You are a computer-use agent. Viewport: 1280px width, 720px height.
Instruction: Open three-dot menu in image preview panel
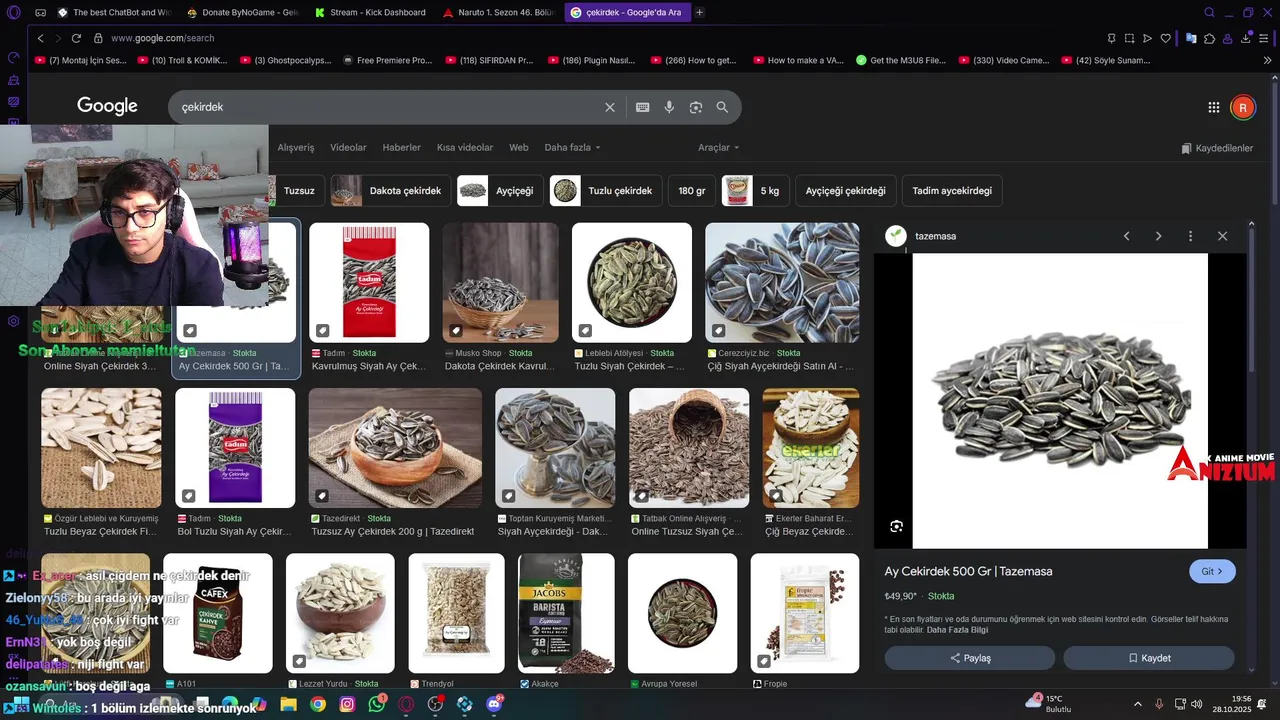pos(1190,236)
